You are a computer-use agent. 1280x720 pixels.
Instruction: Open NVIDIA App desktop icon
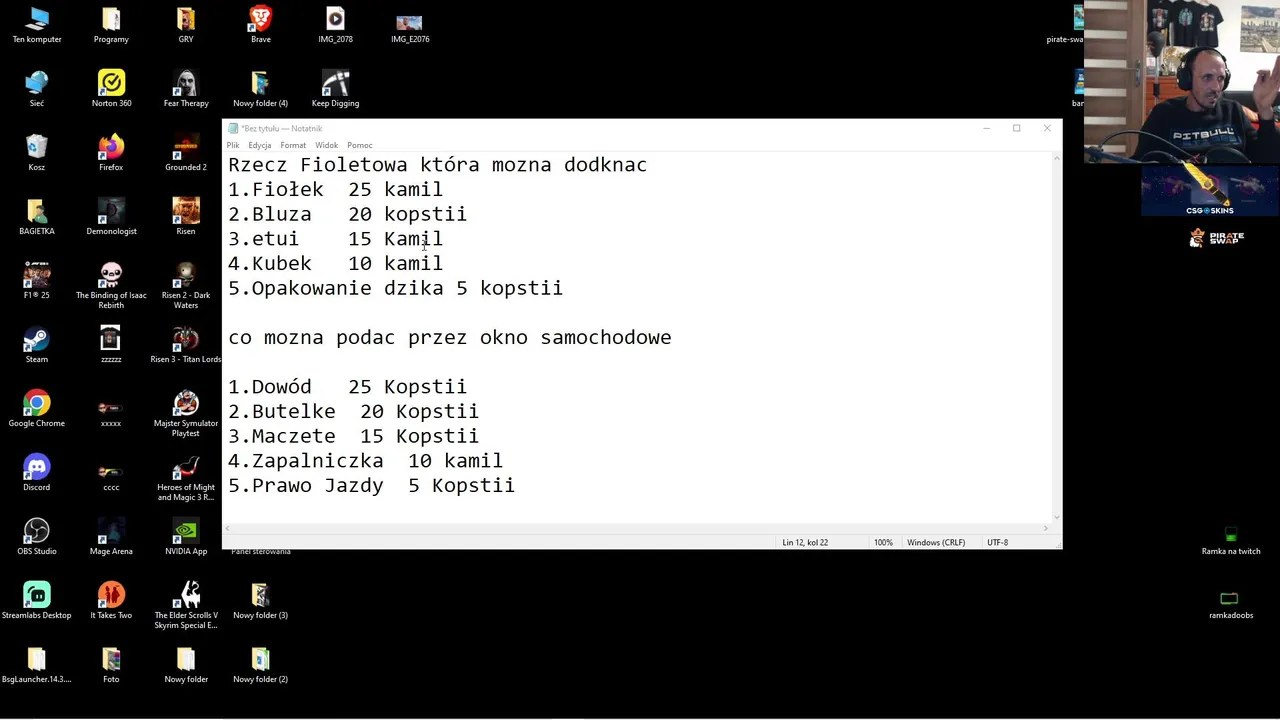point(186,537)
